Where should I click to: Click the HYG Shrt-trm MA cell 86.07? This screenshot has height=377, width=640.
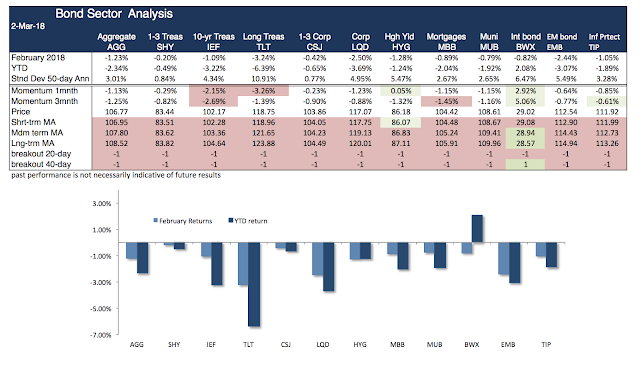click(x=400, y=122)
